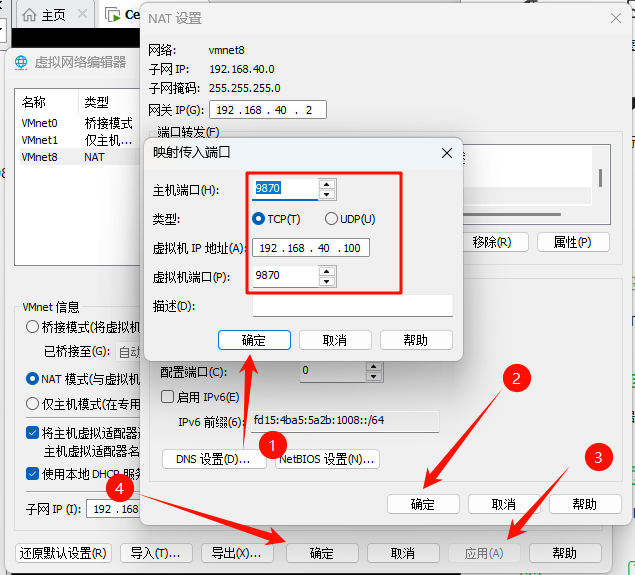Decrease virtual machine port with down arrow
Viewport: 635px width, 575px height.
326,281
